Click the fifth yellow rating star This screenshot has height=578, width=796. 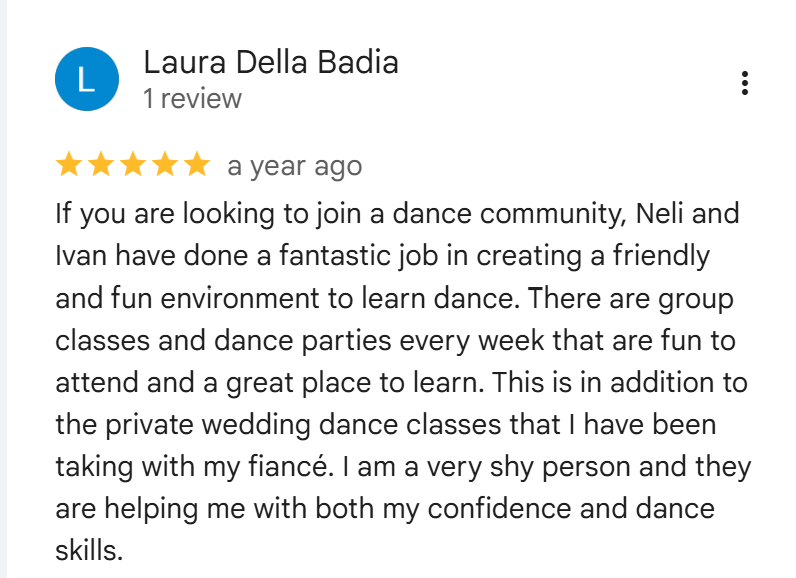[196, 165]
